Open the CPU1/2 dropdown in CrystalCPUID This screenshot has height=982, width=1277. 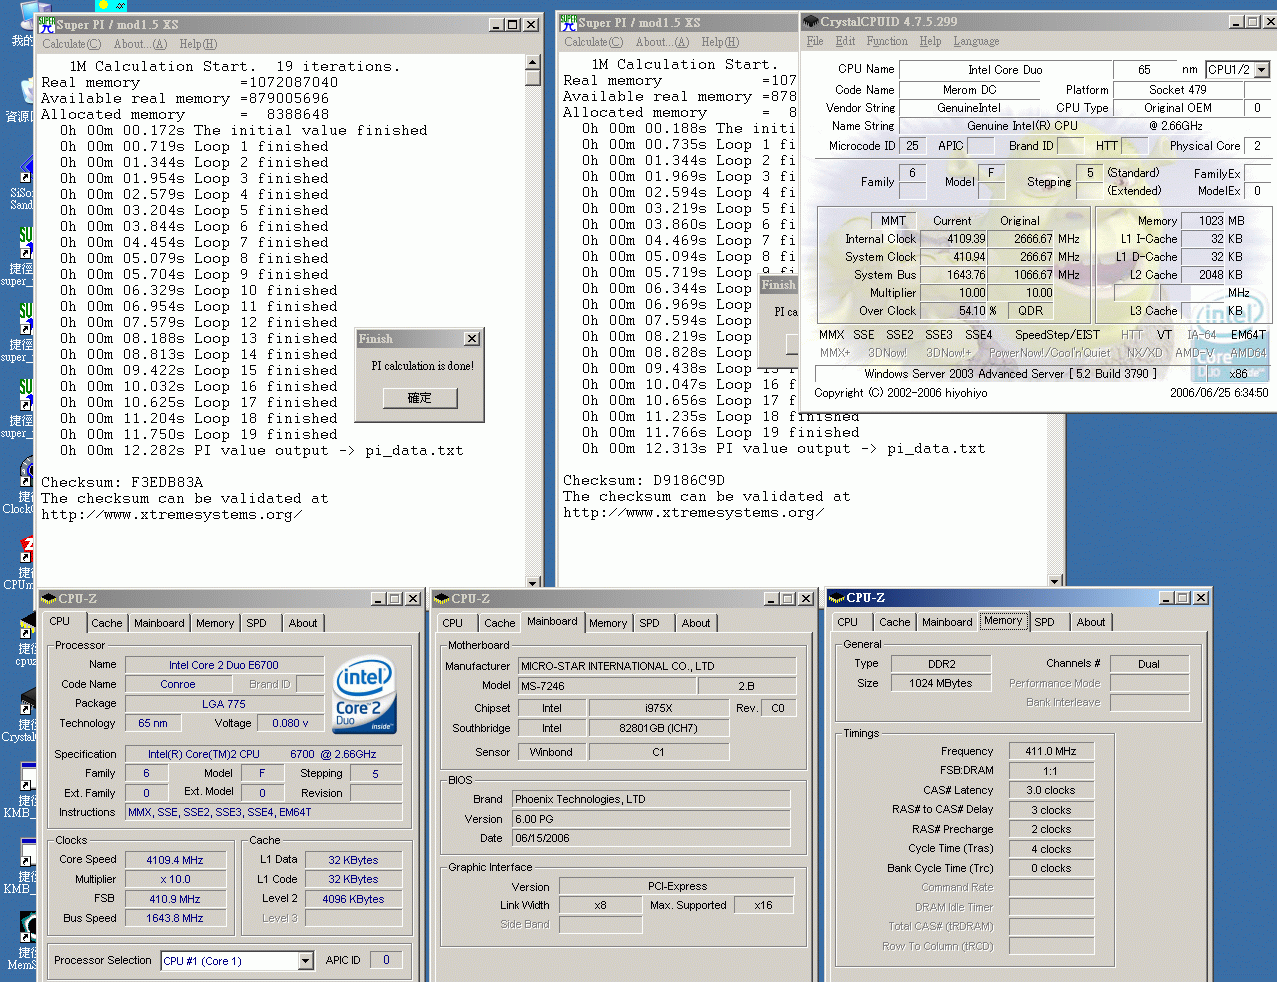tap(1262, 70)
